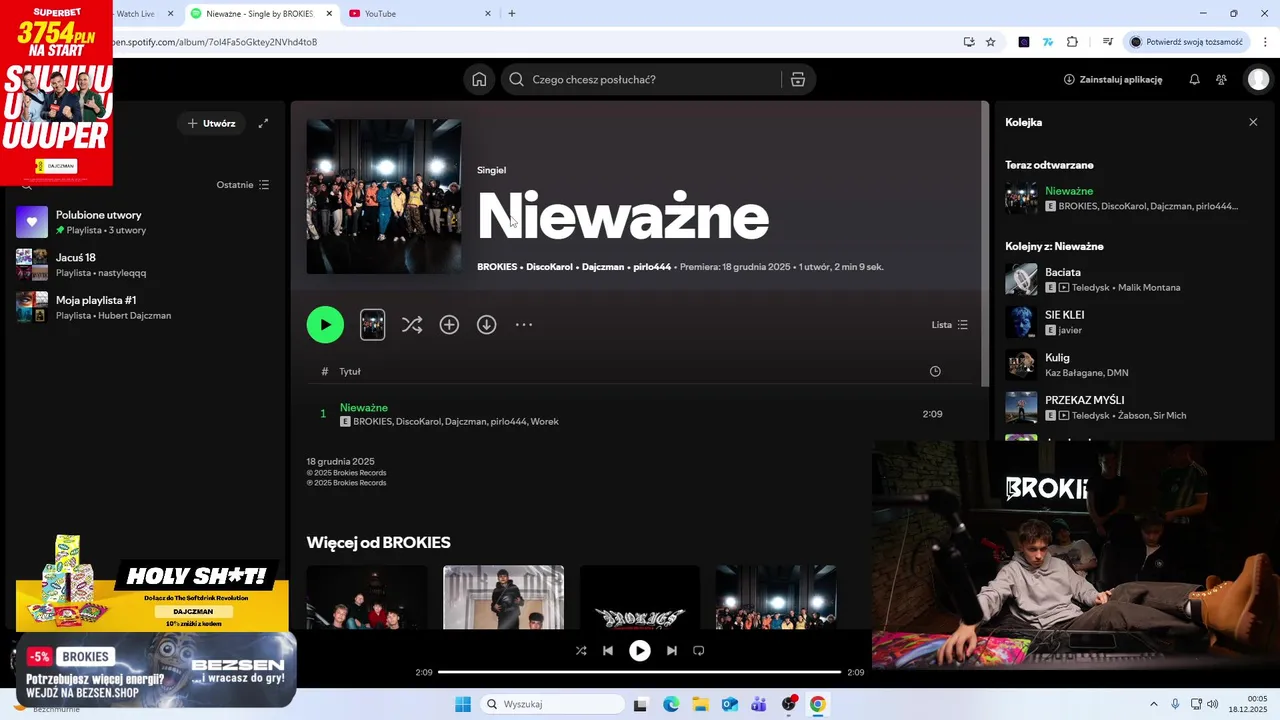Open a new browser tab with plus
The height and width of the screenshot is (720, 1280).
(x=512, y=14)
